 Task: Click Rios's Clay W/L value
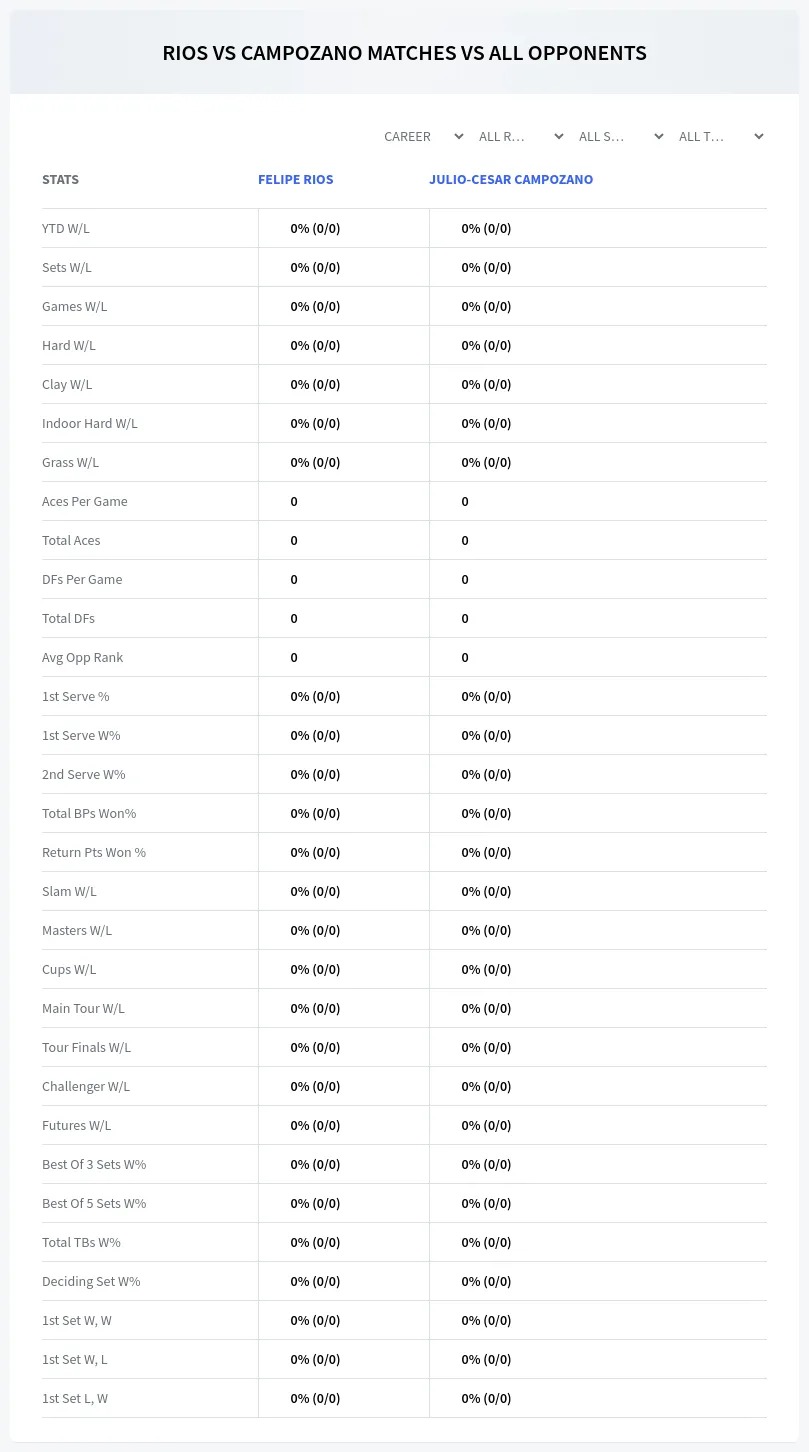coord(315,384)
